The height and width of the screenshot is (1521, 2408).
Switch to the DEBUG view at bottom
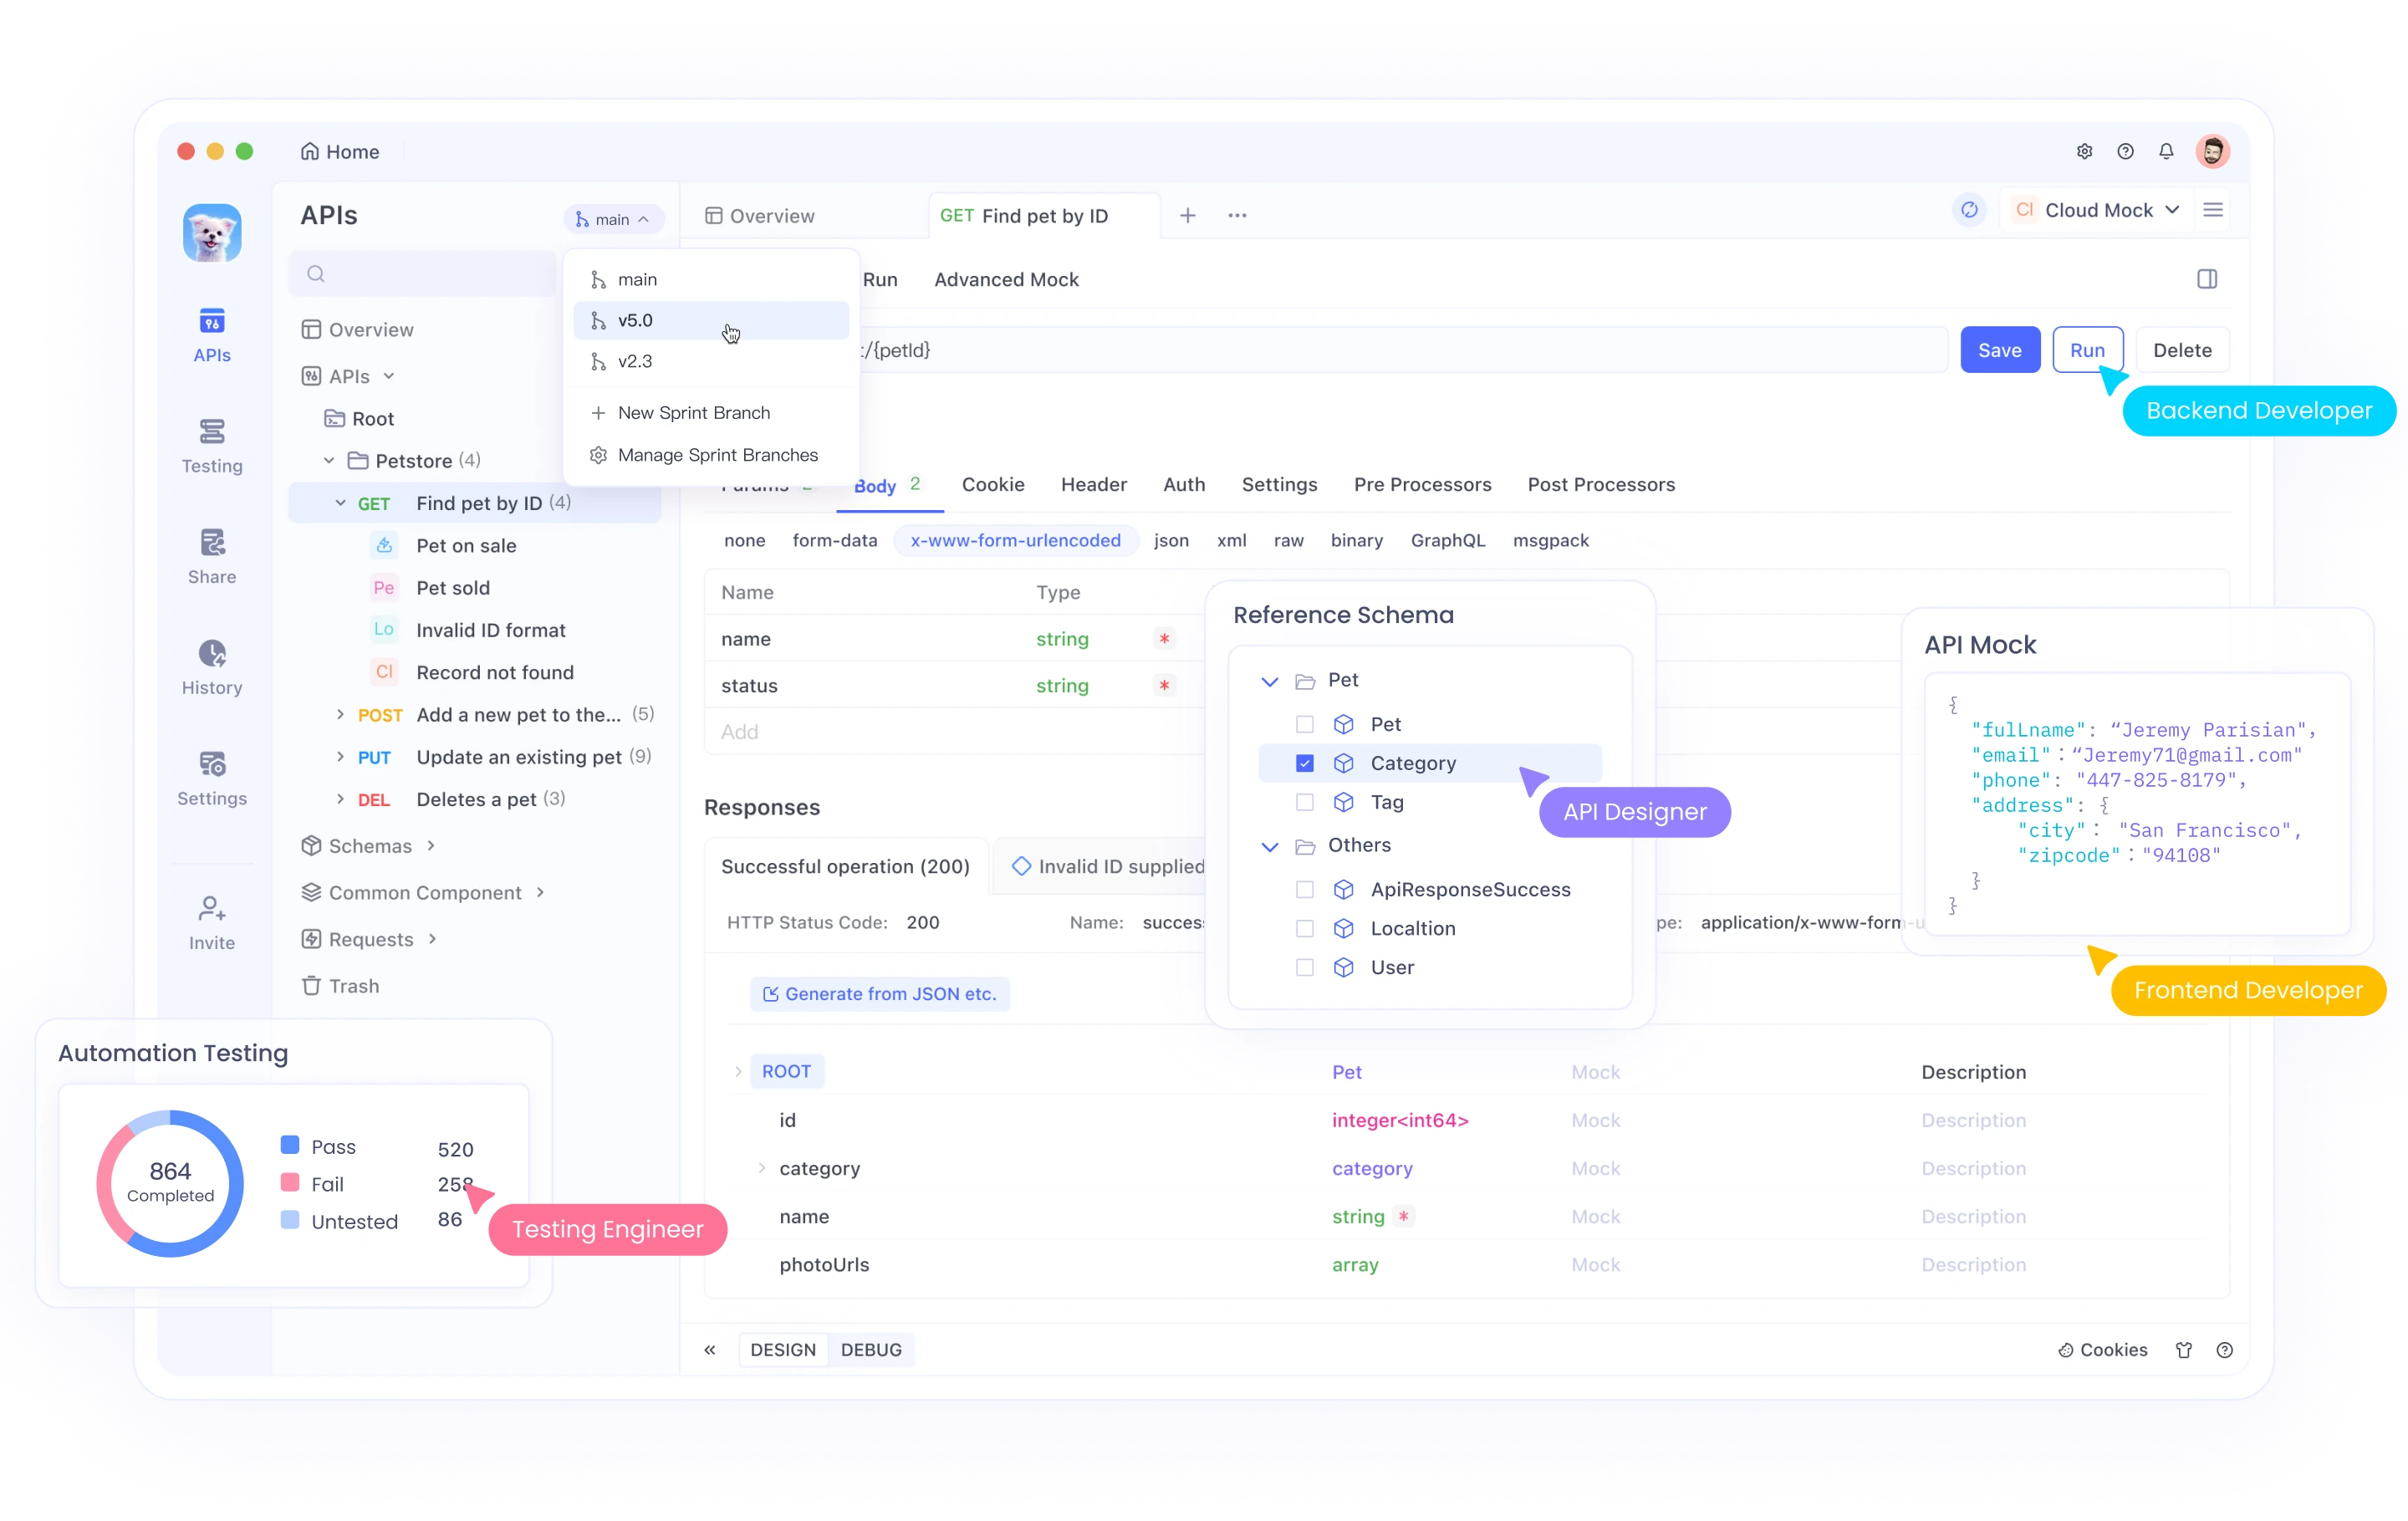click(872, 1348)
